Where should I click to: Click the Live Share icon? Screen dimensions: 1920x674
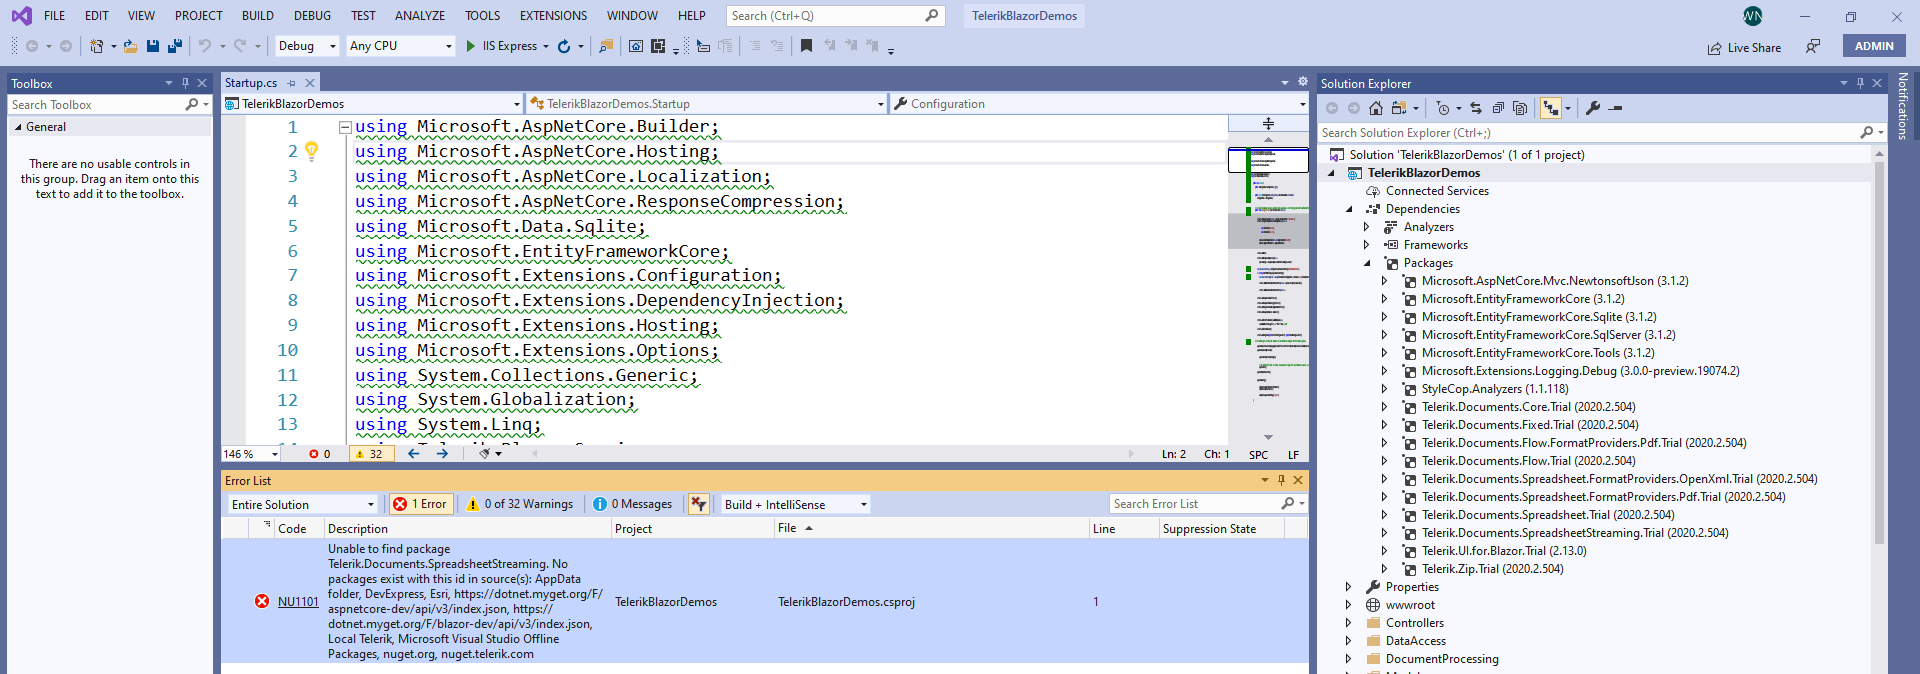tap(1714, 47)
